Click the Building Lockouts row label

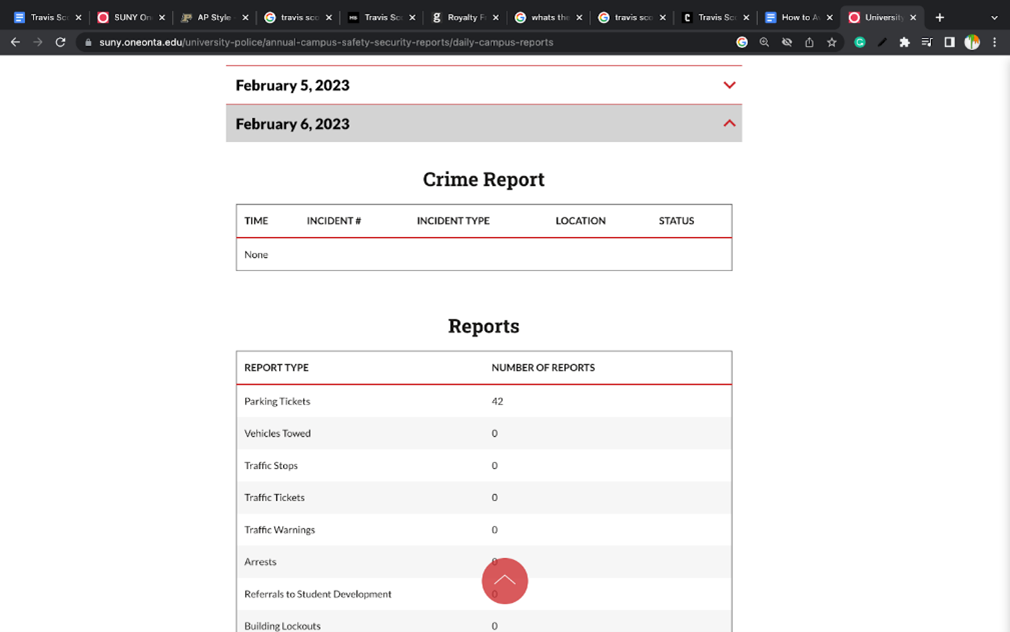click(x=282, y=626)
